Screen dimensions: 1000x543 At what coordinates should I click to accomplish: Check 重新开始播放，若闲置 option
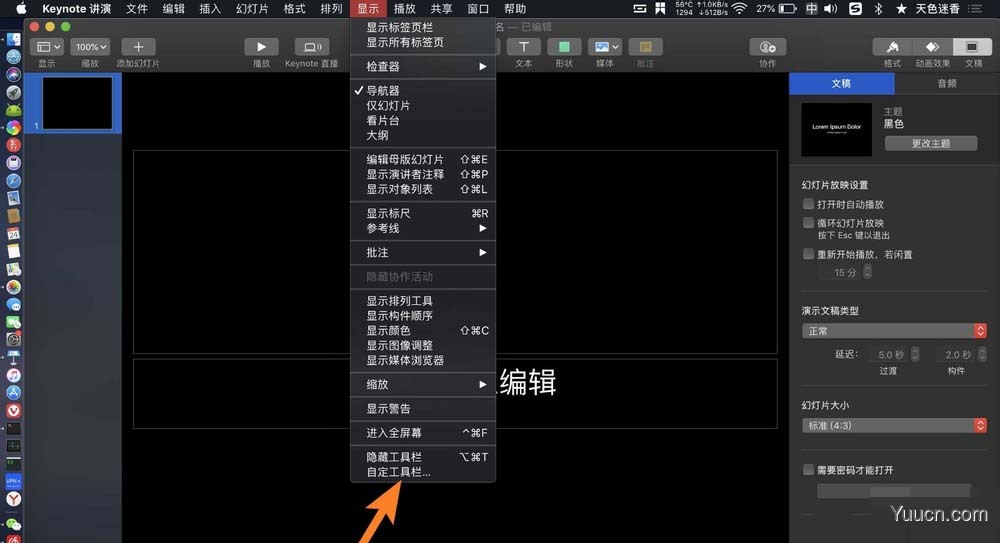coord(808,253)
